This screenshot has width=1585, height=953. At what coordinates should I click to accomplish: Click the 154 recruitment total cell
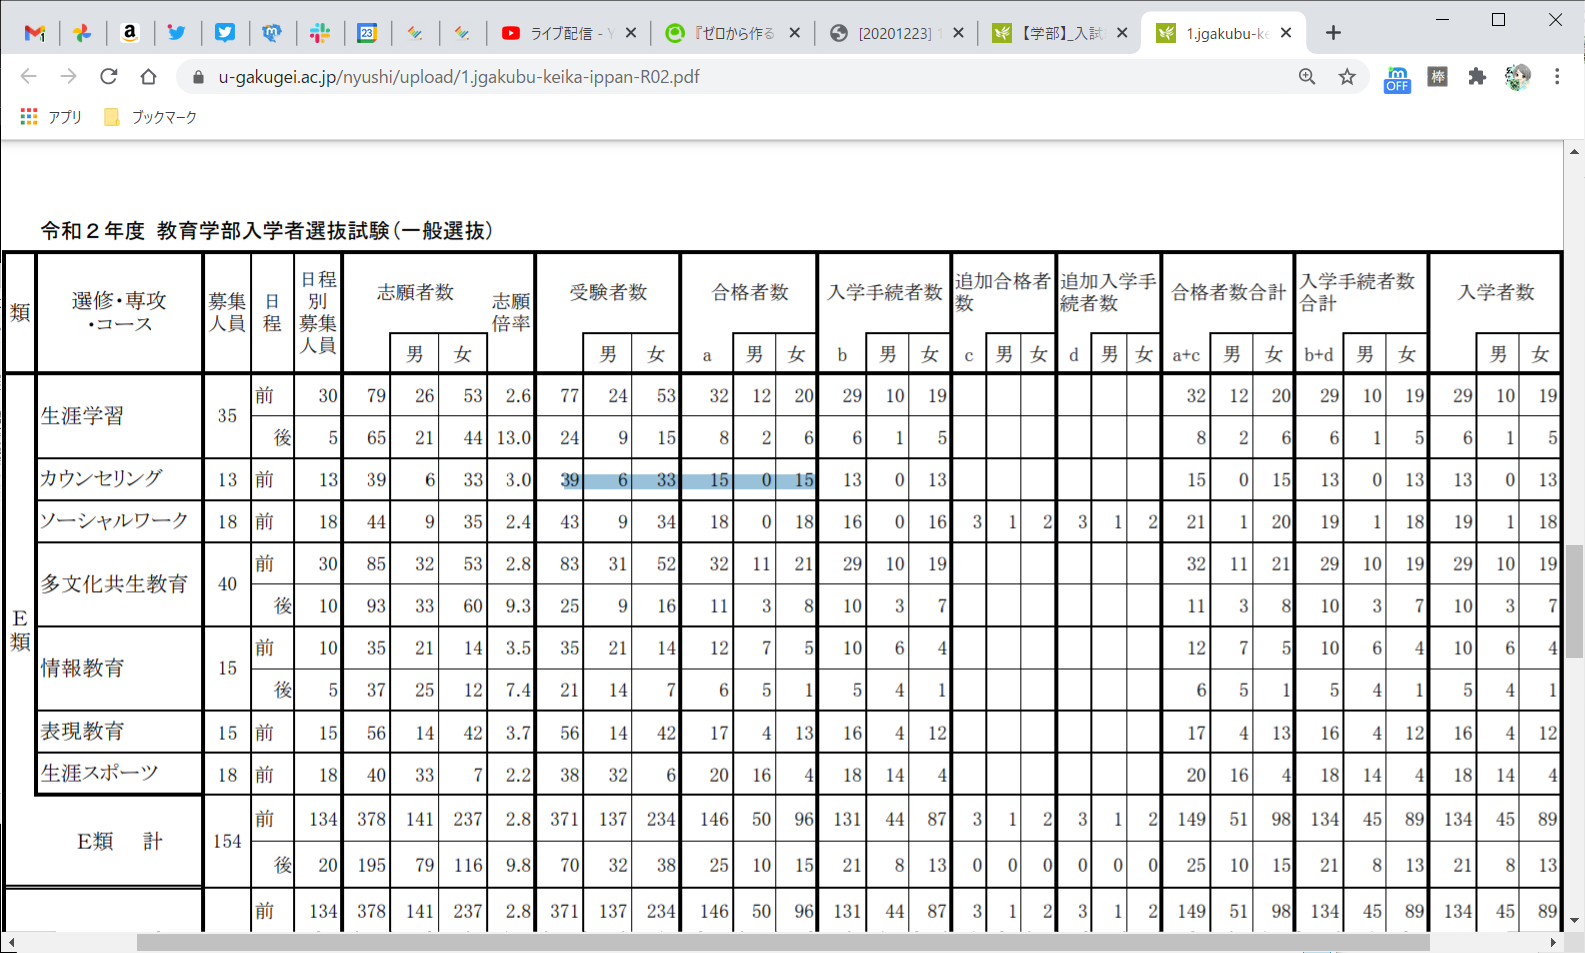[227, 841]
